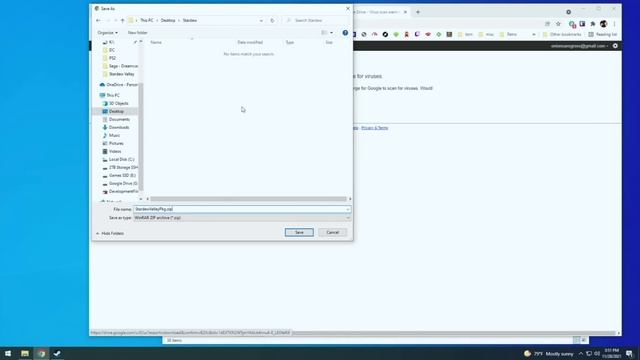This screenshot has width=640, height=360.
Task: Open the File name dropdown arrow
Action: click(348, 209)
